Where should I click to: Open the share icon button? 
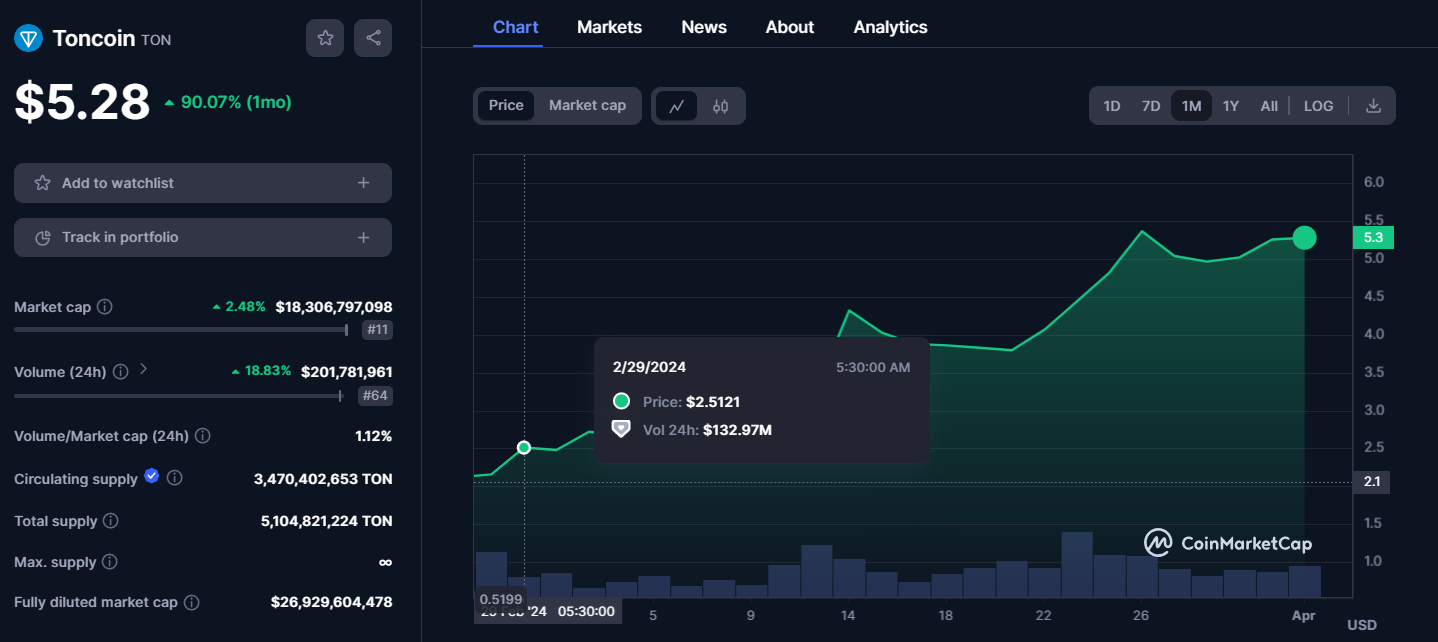click(373, 38)
